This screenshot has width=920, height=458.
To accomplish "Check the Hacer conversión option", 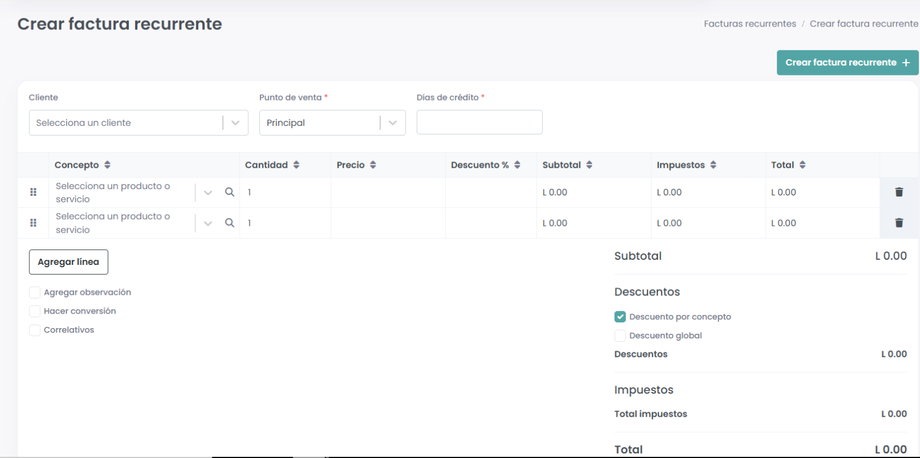I will pyautogui.click(x=35, y=311).
